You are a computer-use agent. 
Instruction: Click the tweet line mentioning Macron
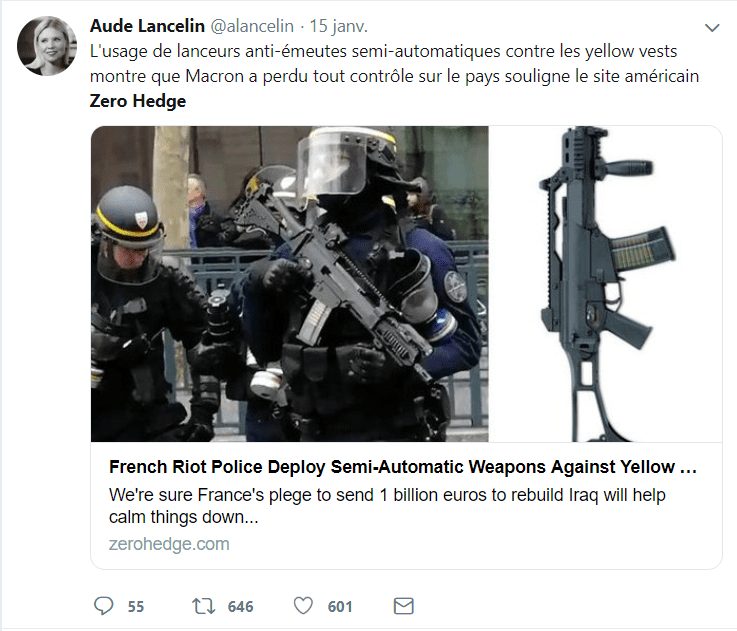[394, 76]
